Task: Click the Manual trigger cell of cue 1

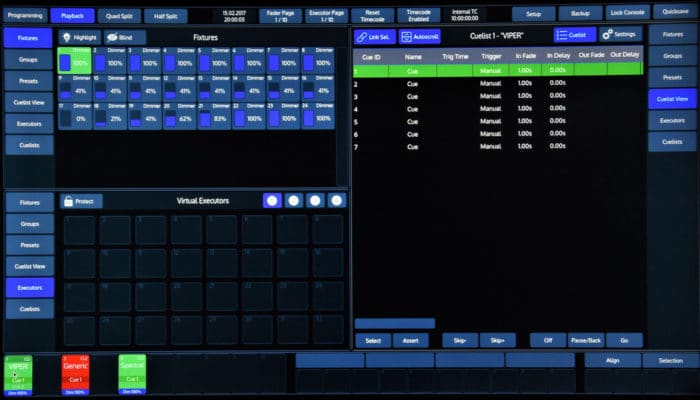Action: [491, 71]
